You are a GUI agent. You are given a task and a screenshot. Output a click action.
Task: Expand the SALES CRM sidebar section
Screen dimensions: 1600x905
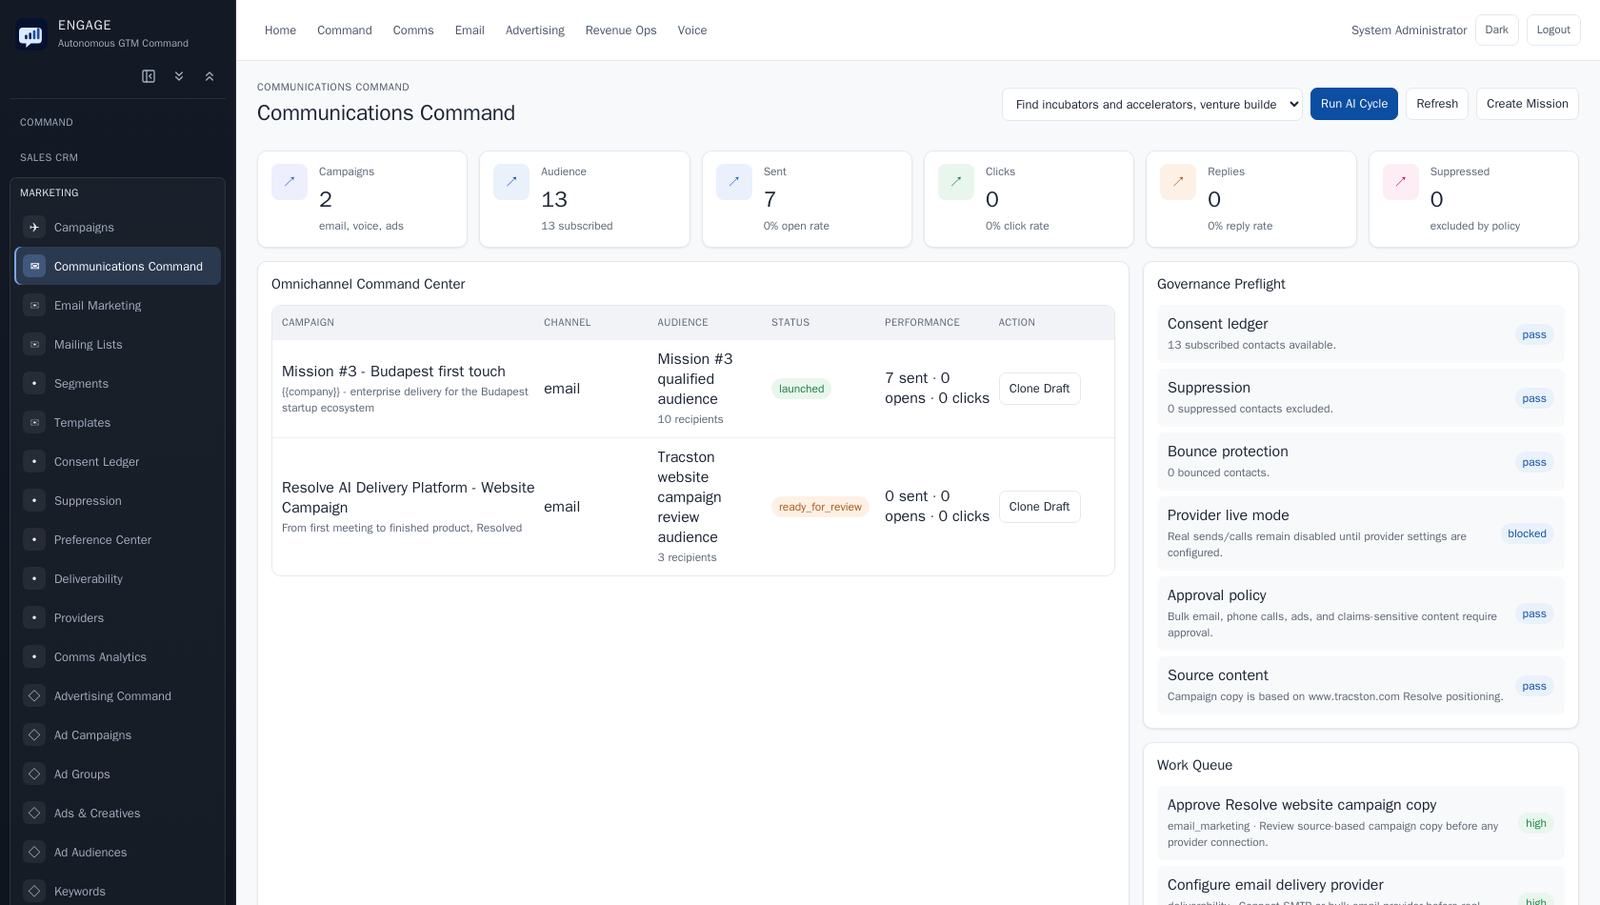click(x=118, y=157)
